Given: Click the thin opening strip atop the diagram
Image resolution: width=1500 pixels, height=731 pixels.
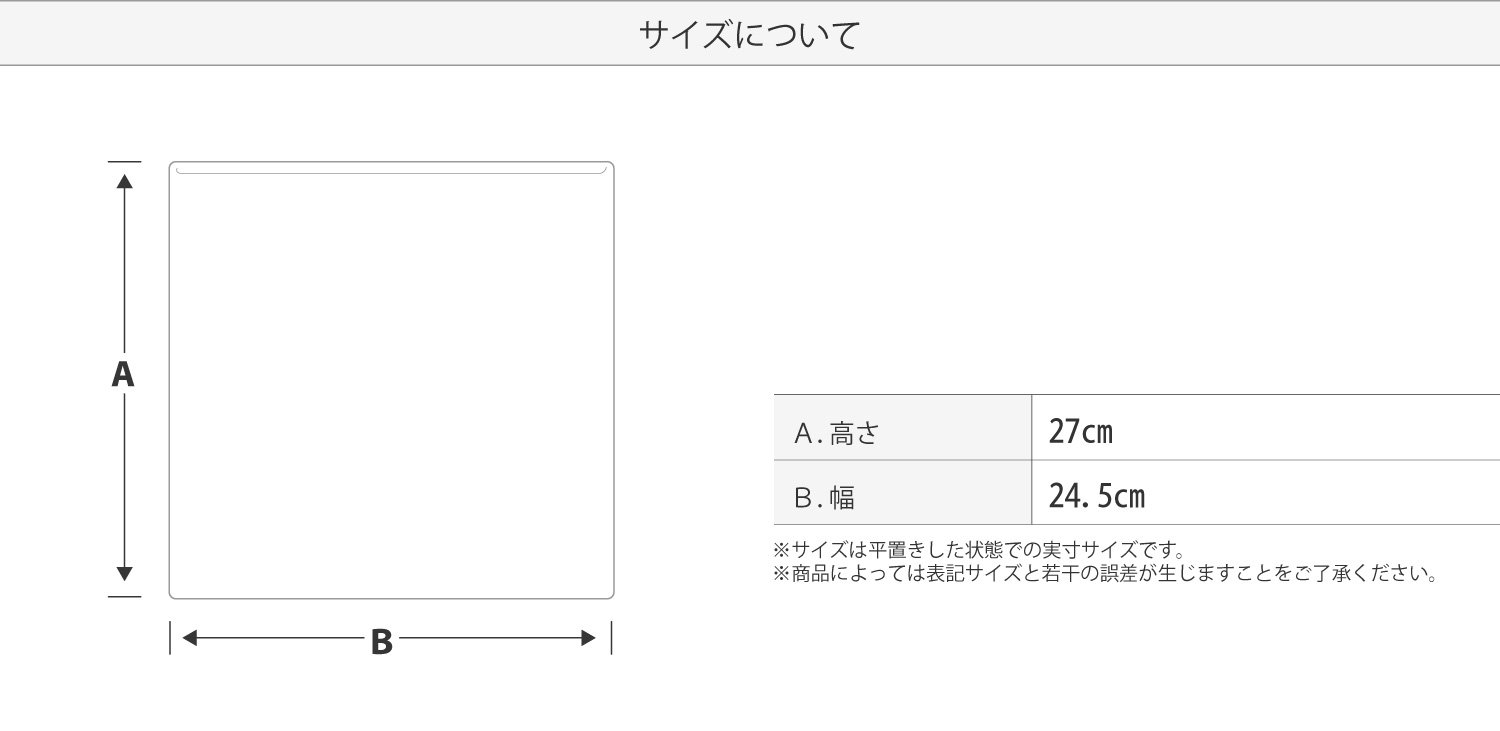Looking at the screenshot, I should point(391,169).
